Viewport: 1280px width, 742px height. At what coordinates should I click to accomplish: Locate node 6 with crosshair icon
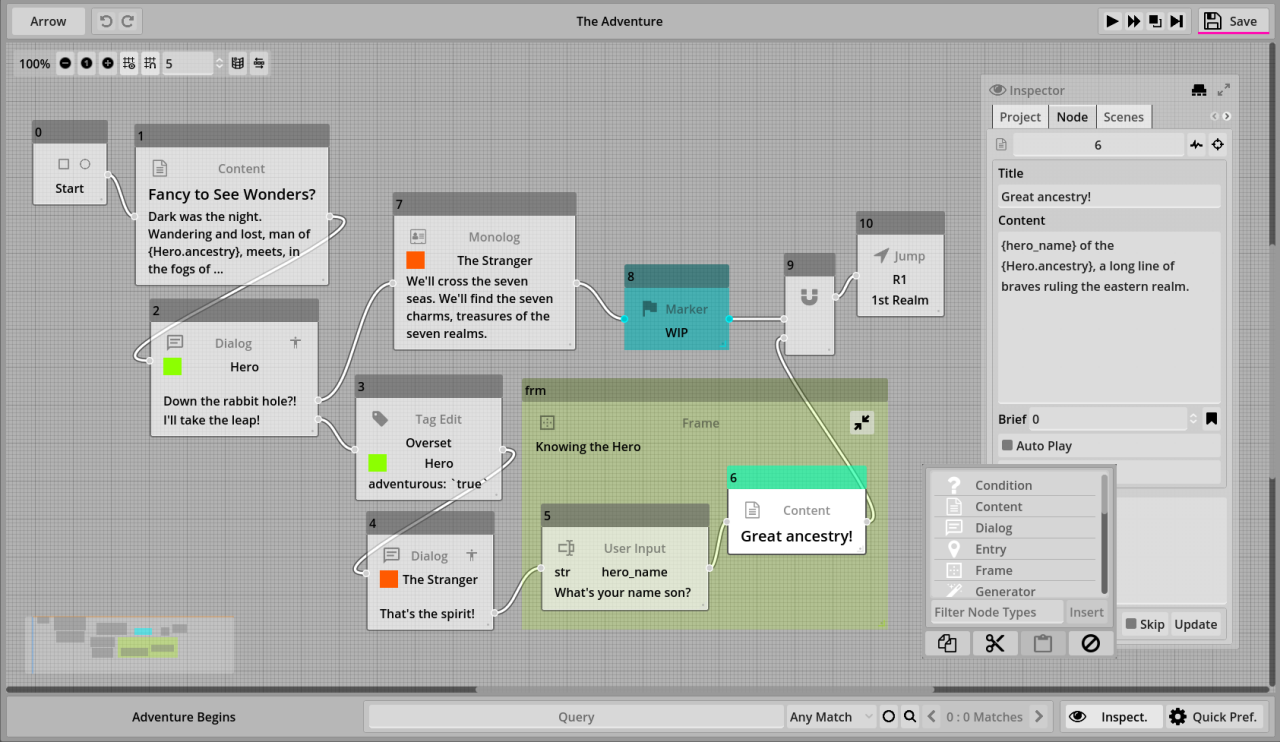(1217, 145)
